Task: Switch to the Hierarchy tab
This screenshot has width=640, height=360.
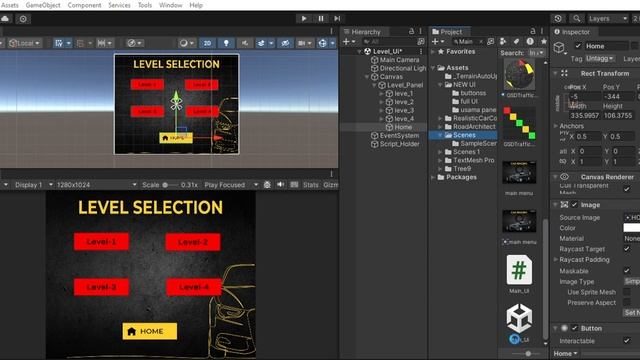Action: (x=362, y=31)
